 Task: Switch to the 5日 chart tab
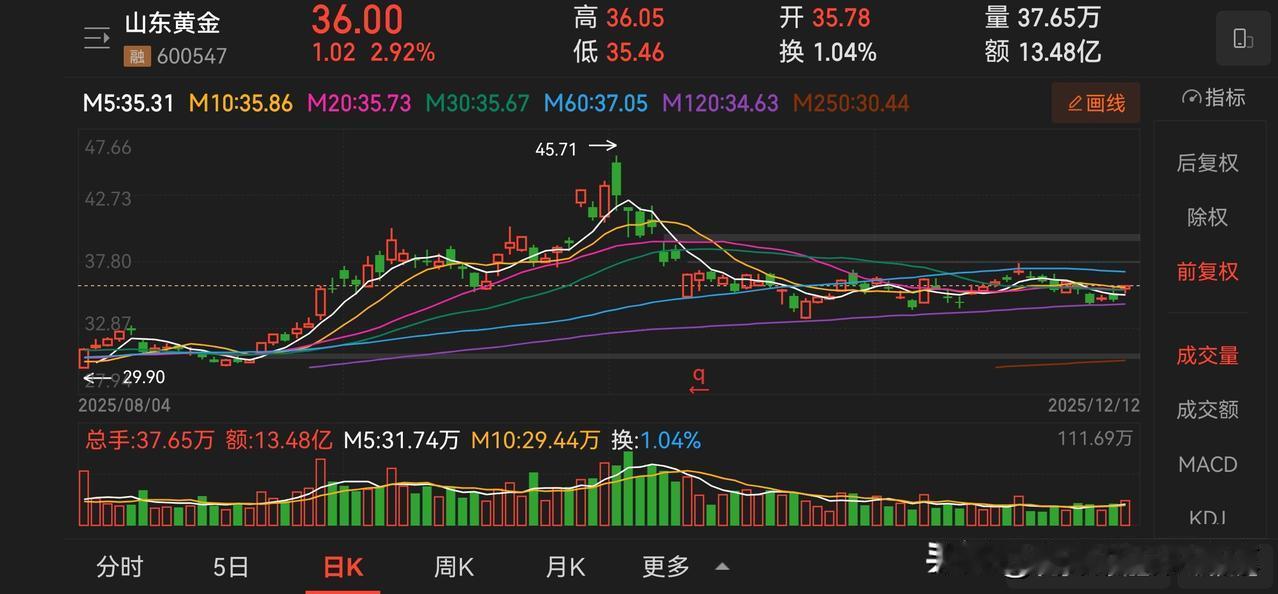point(231,567)
